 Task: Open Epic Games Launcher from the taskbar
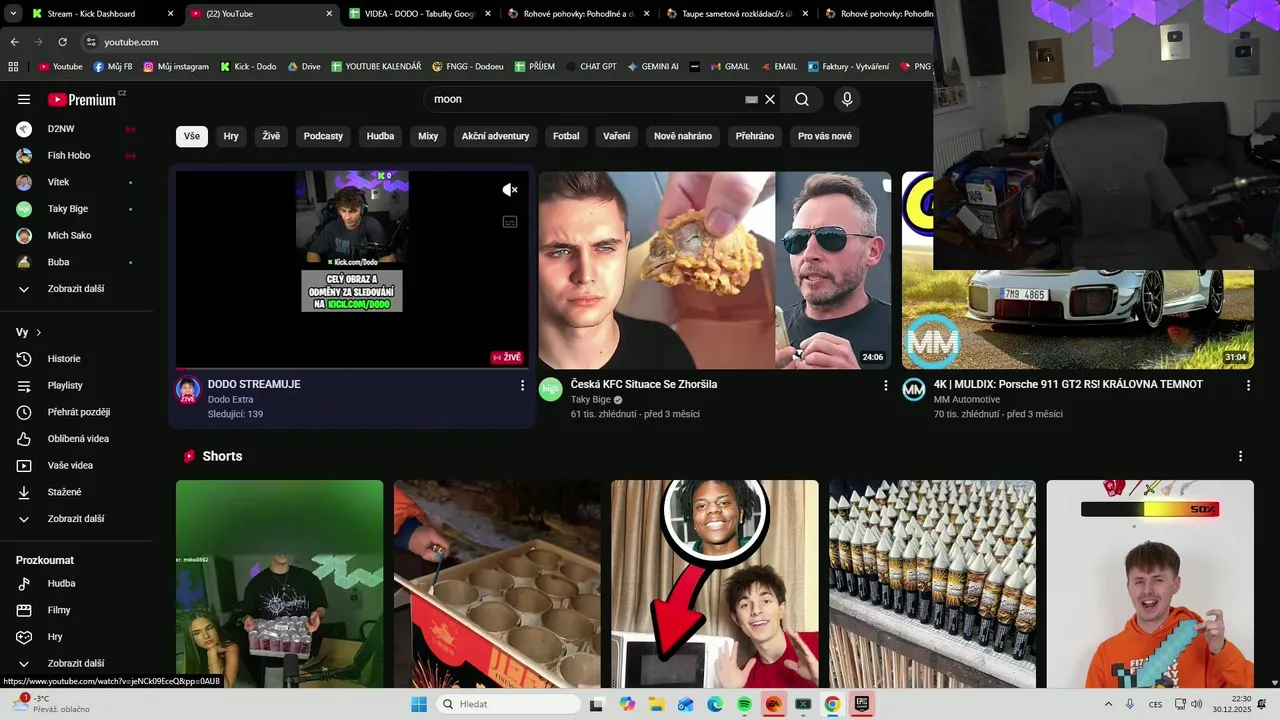[861, 704]
